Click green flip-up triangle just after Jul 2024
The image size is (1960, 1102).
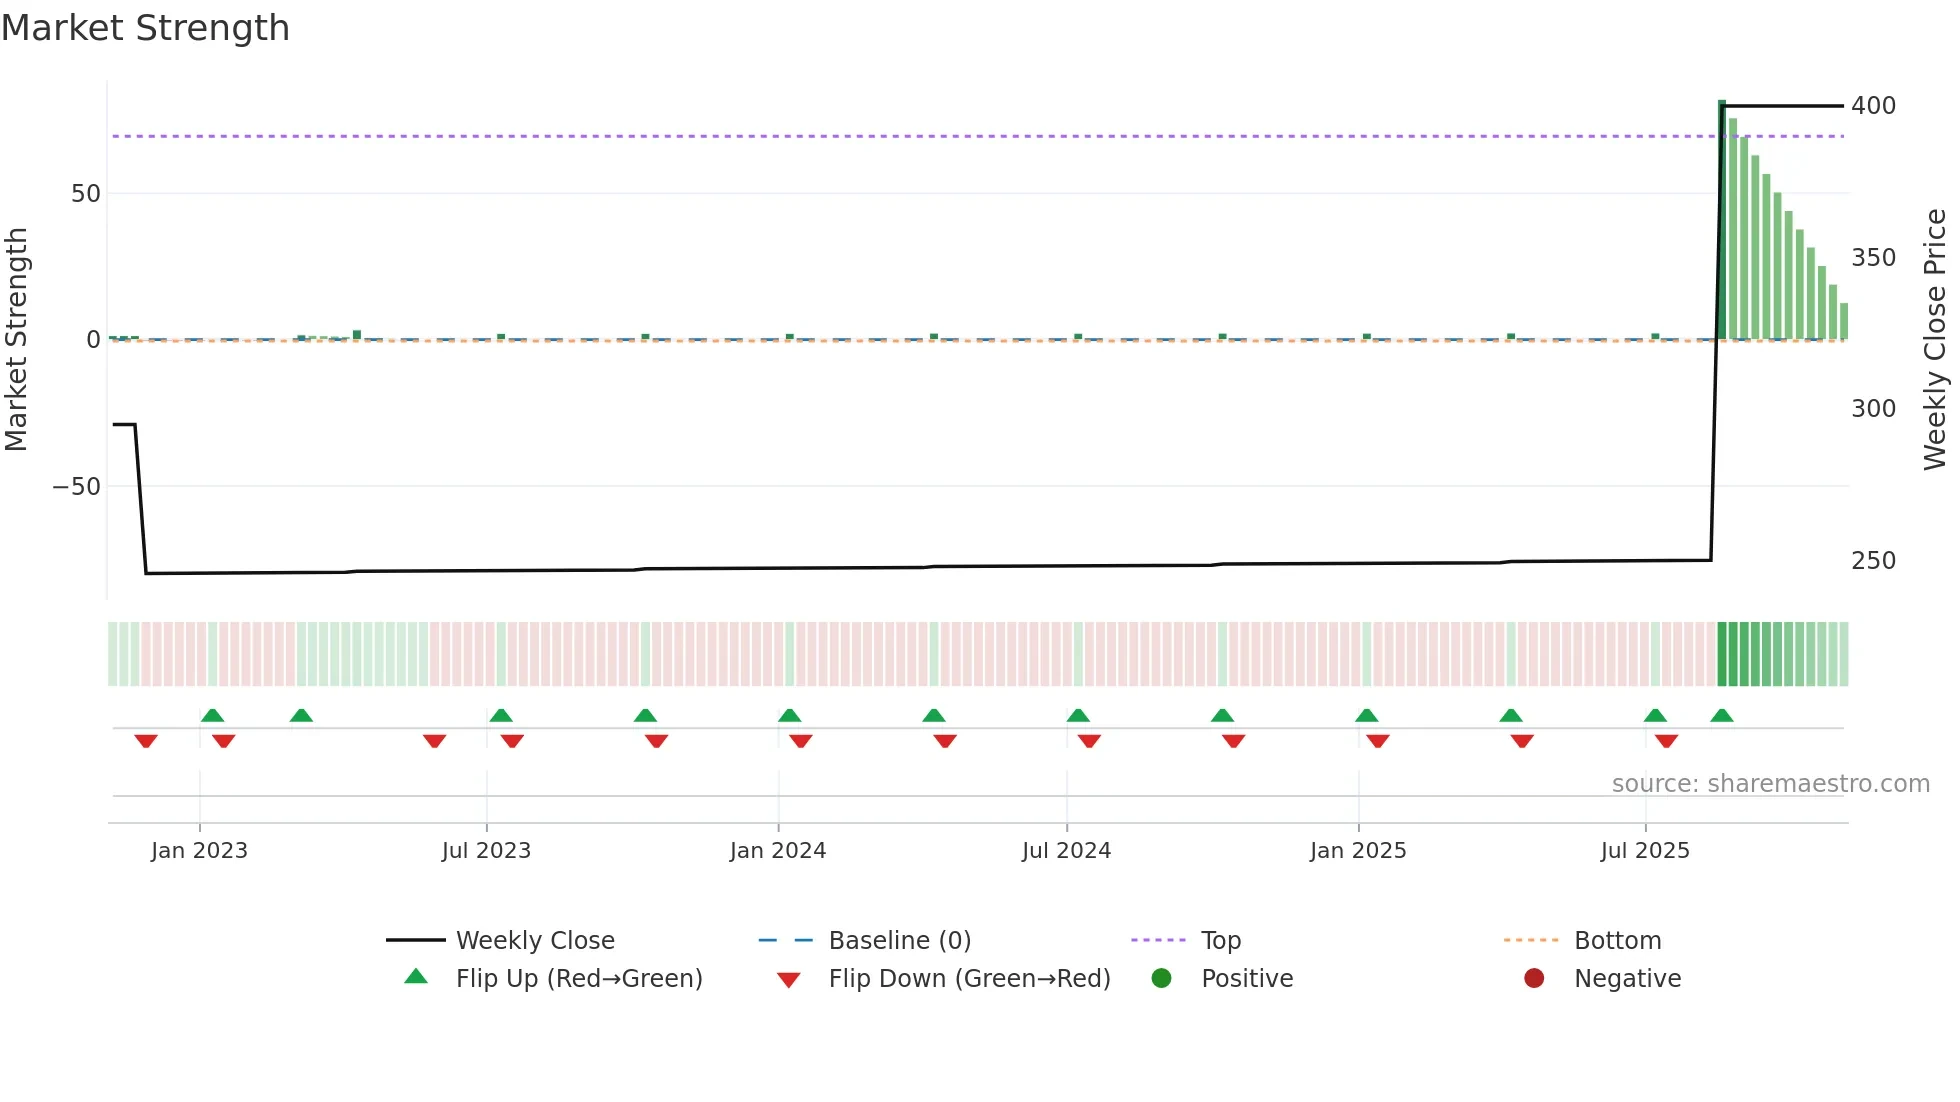click(x=1078, y=715)
